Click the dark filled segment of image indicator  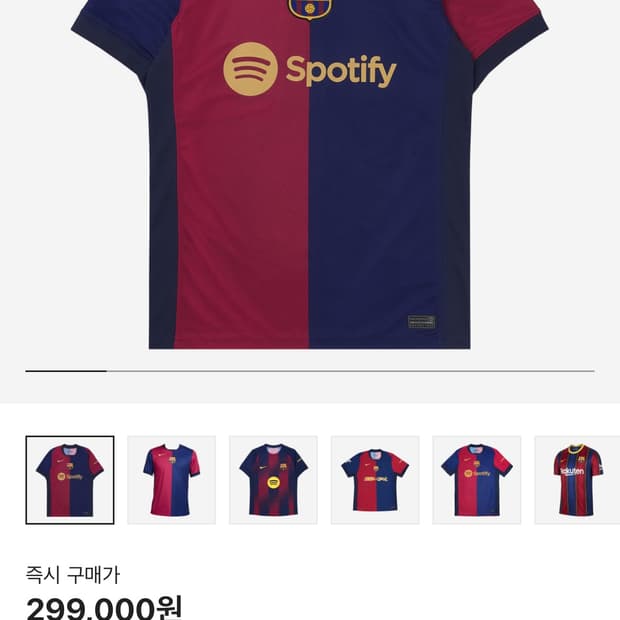click(x=66, y=371)
